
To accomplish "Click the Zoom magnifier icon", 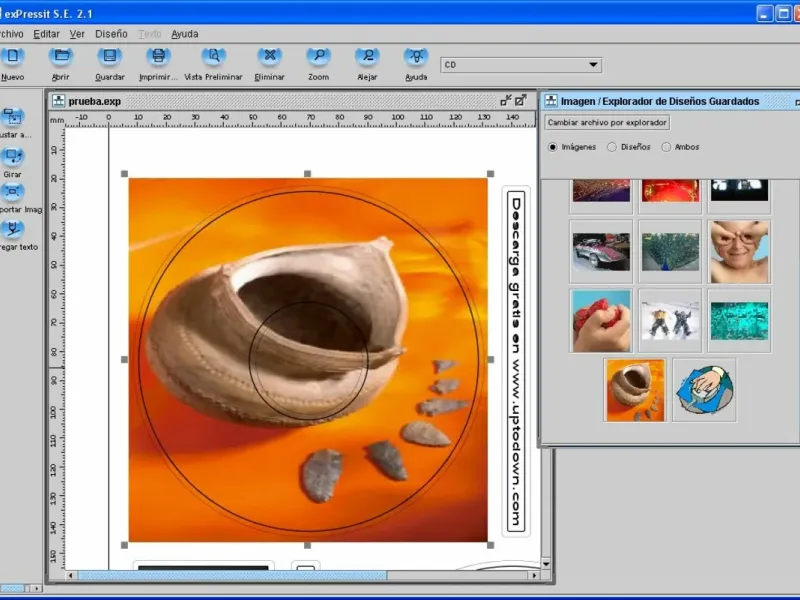I will (318, 57).
